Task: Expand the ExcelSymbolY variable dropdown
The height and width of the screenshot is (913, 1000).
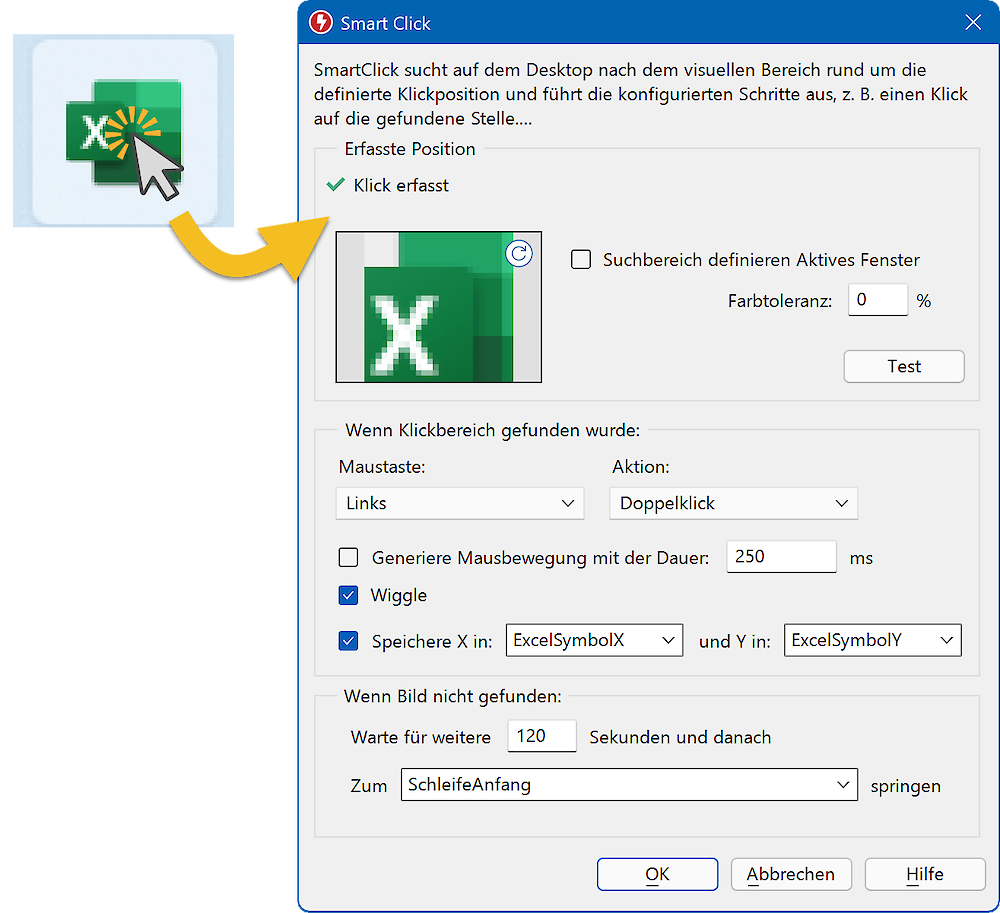Action: (872, 640)
